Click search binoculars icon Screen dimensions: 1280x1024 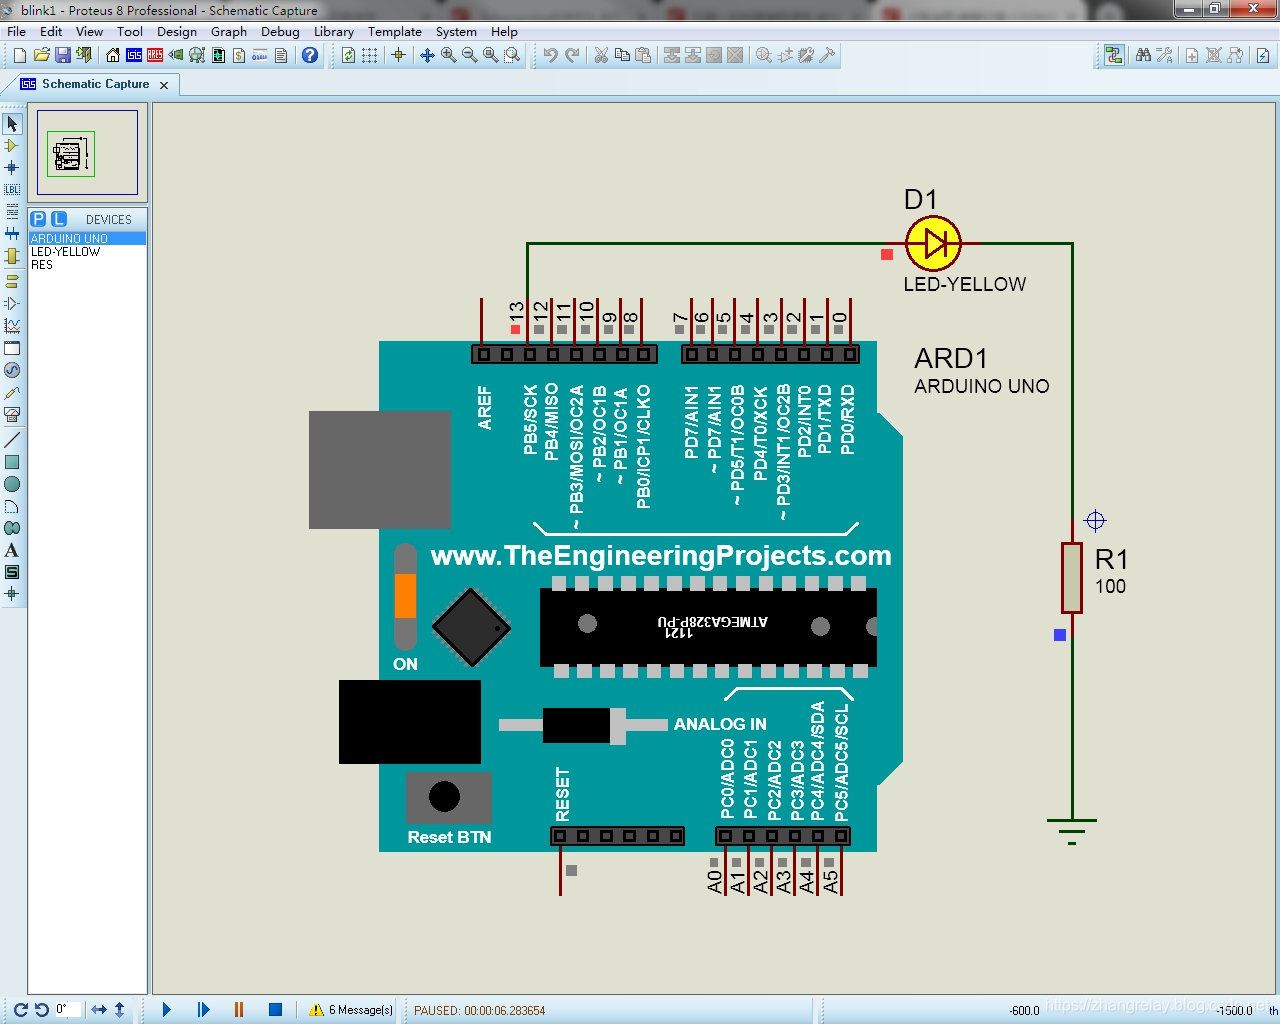1143,55
